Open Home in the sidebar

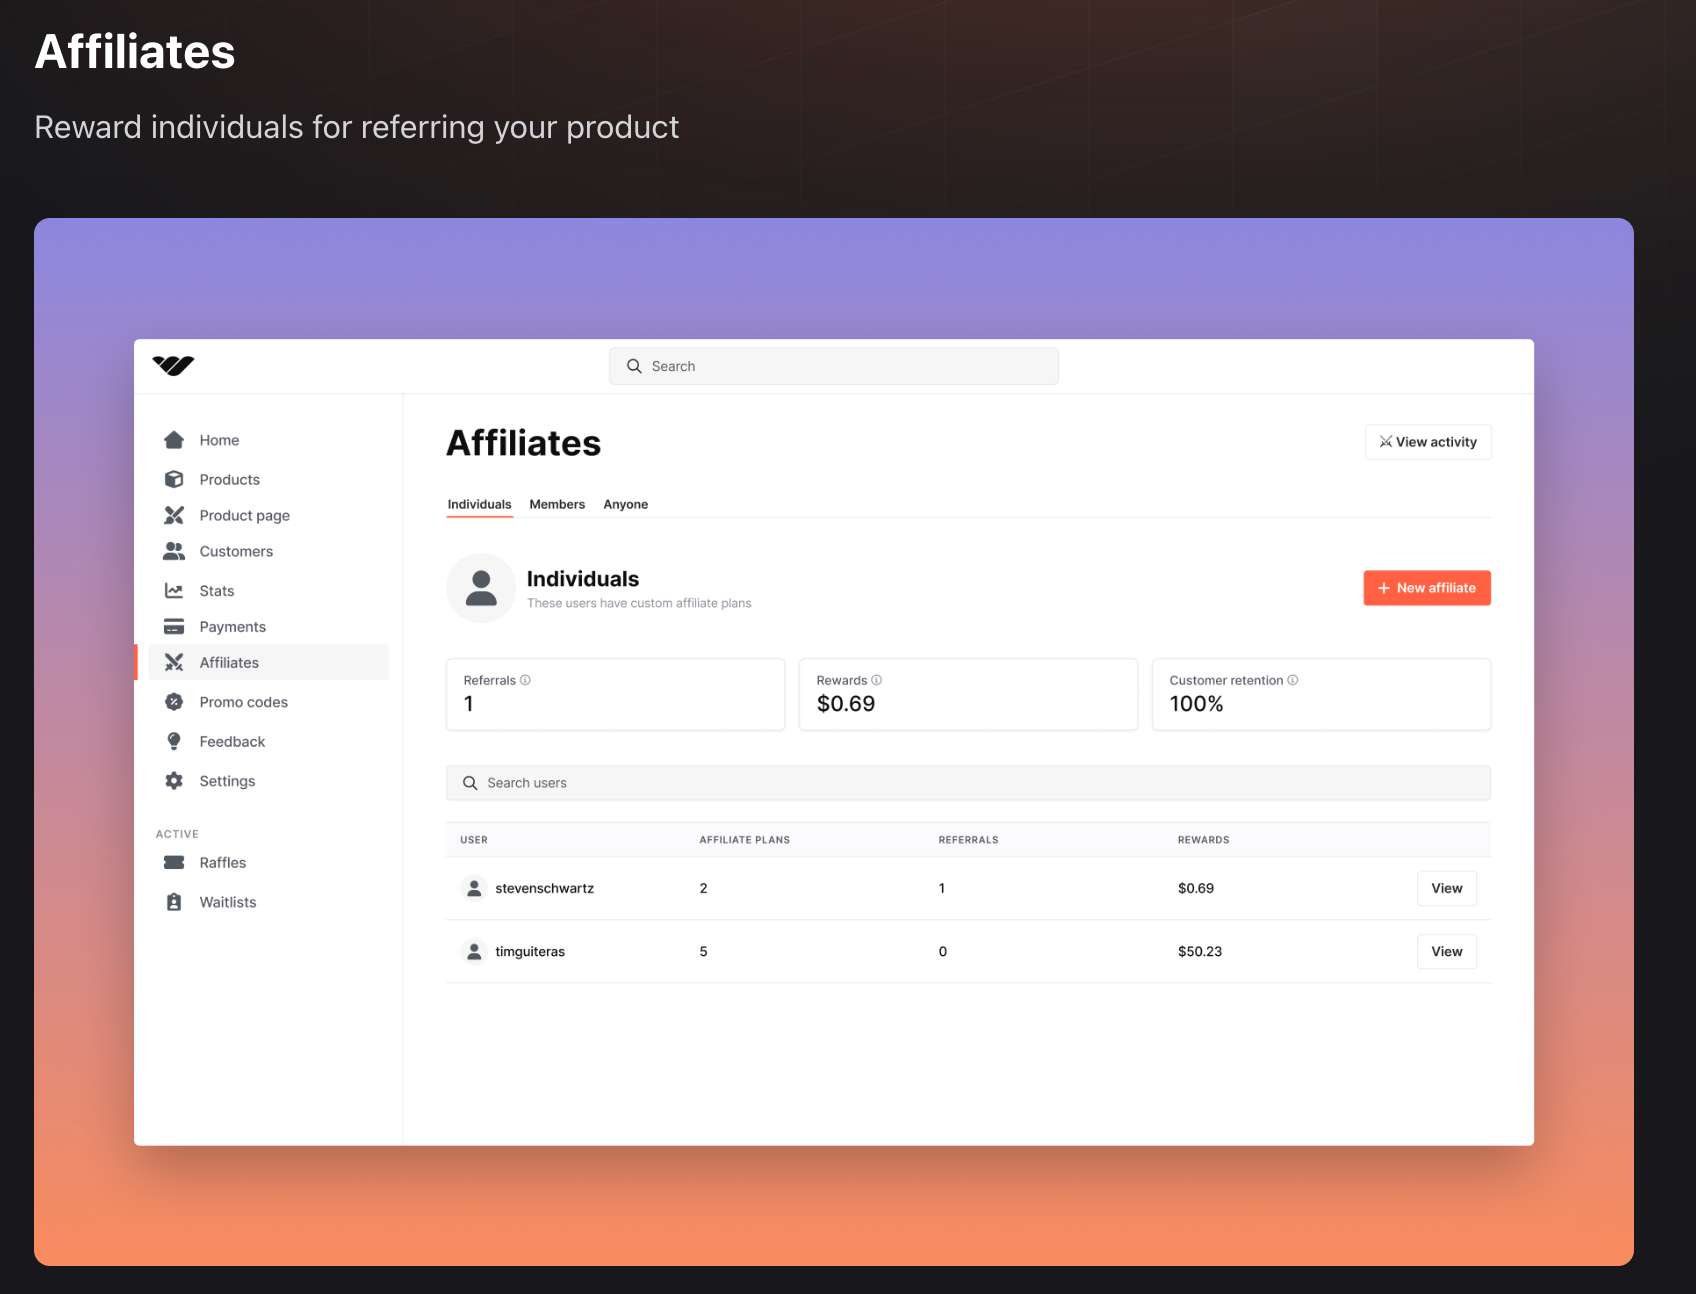point(269,440)
